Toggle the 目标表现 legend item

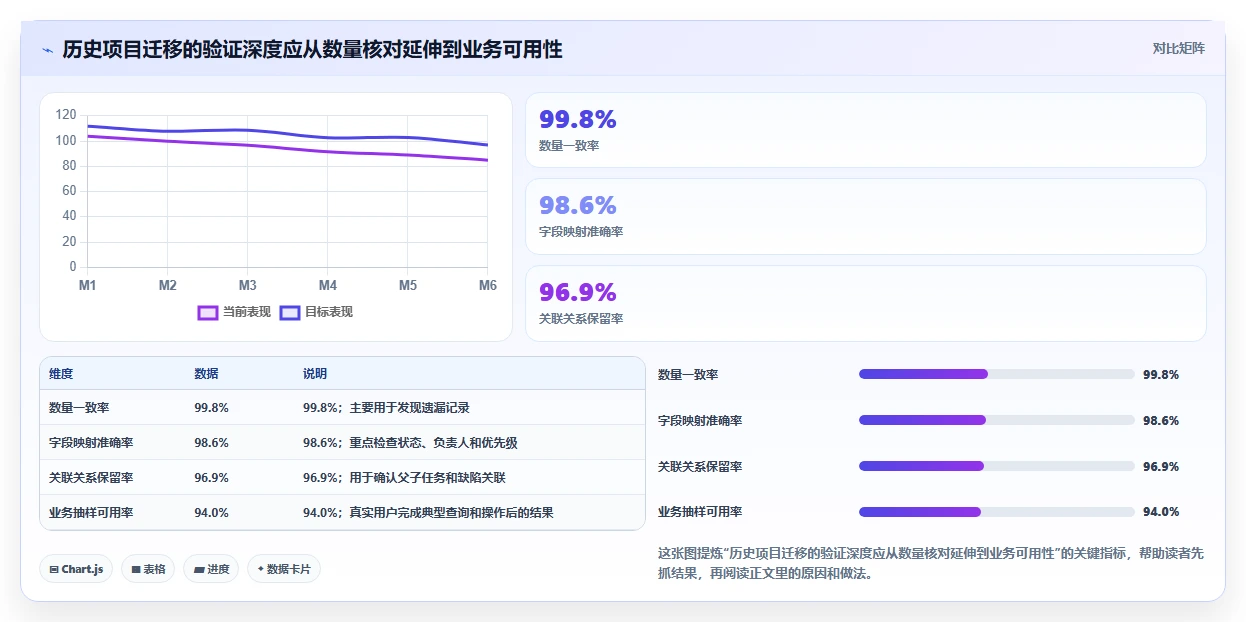click(x=316, y=312)
